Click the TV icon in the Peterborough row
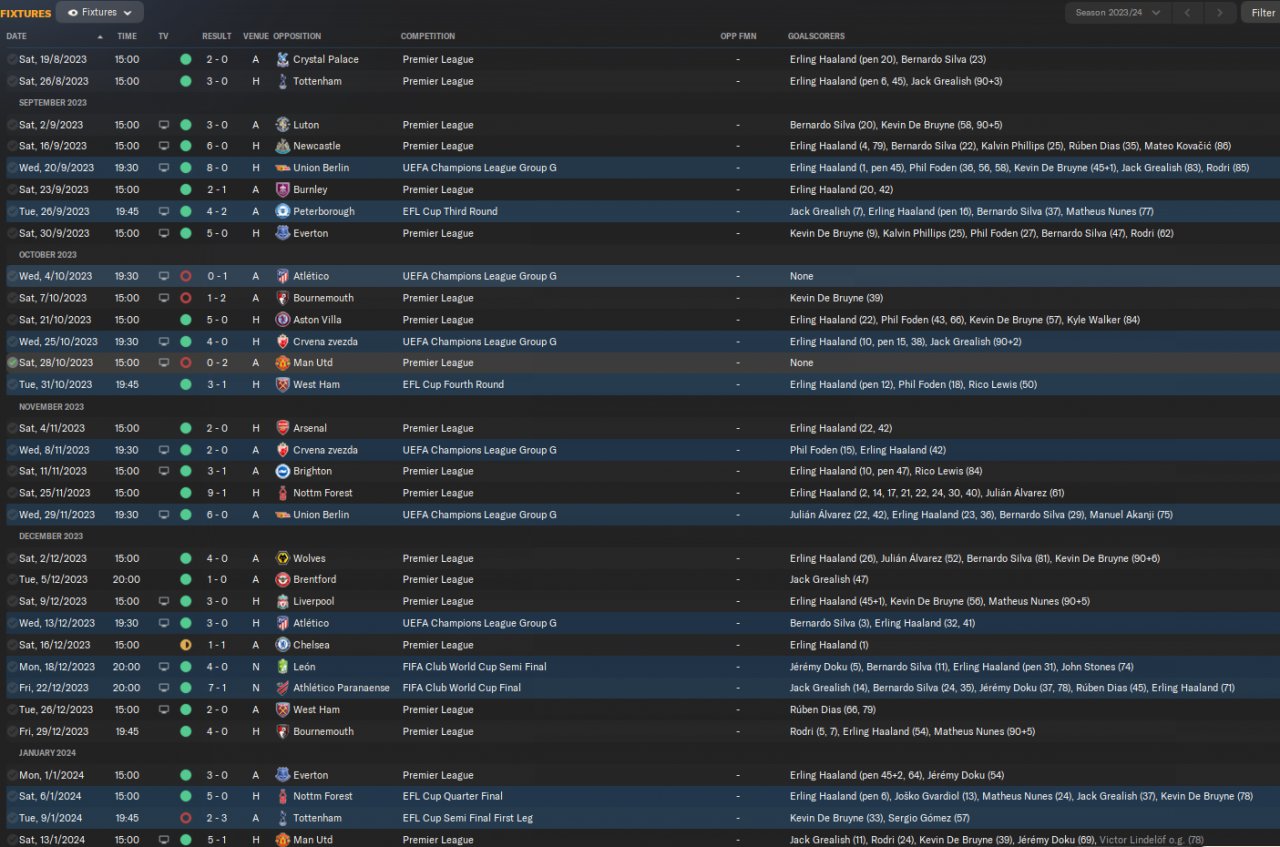Viewport: 1280px width, 847px height. 163,211
